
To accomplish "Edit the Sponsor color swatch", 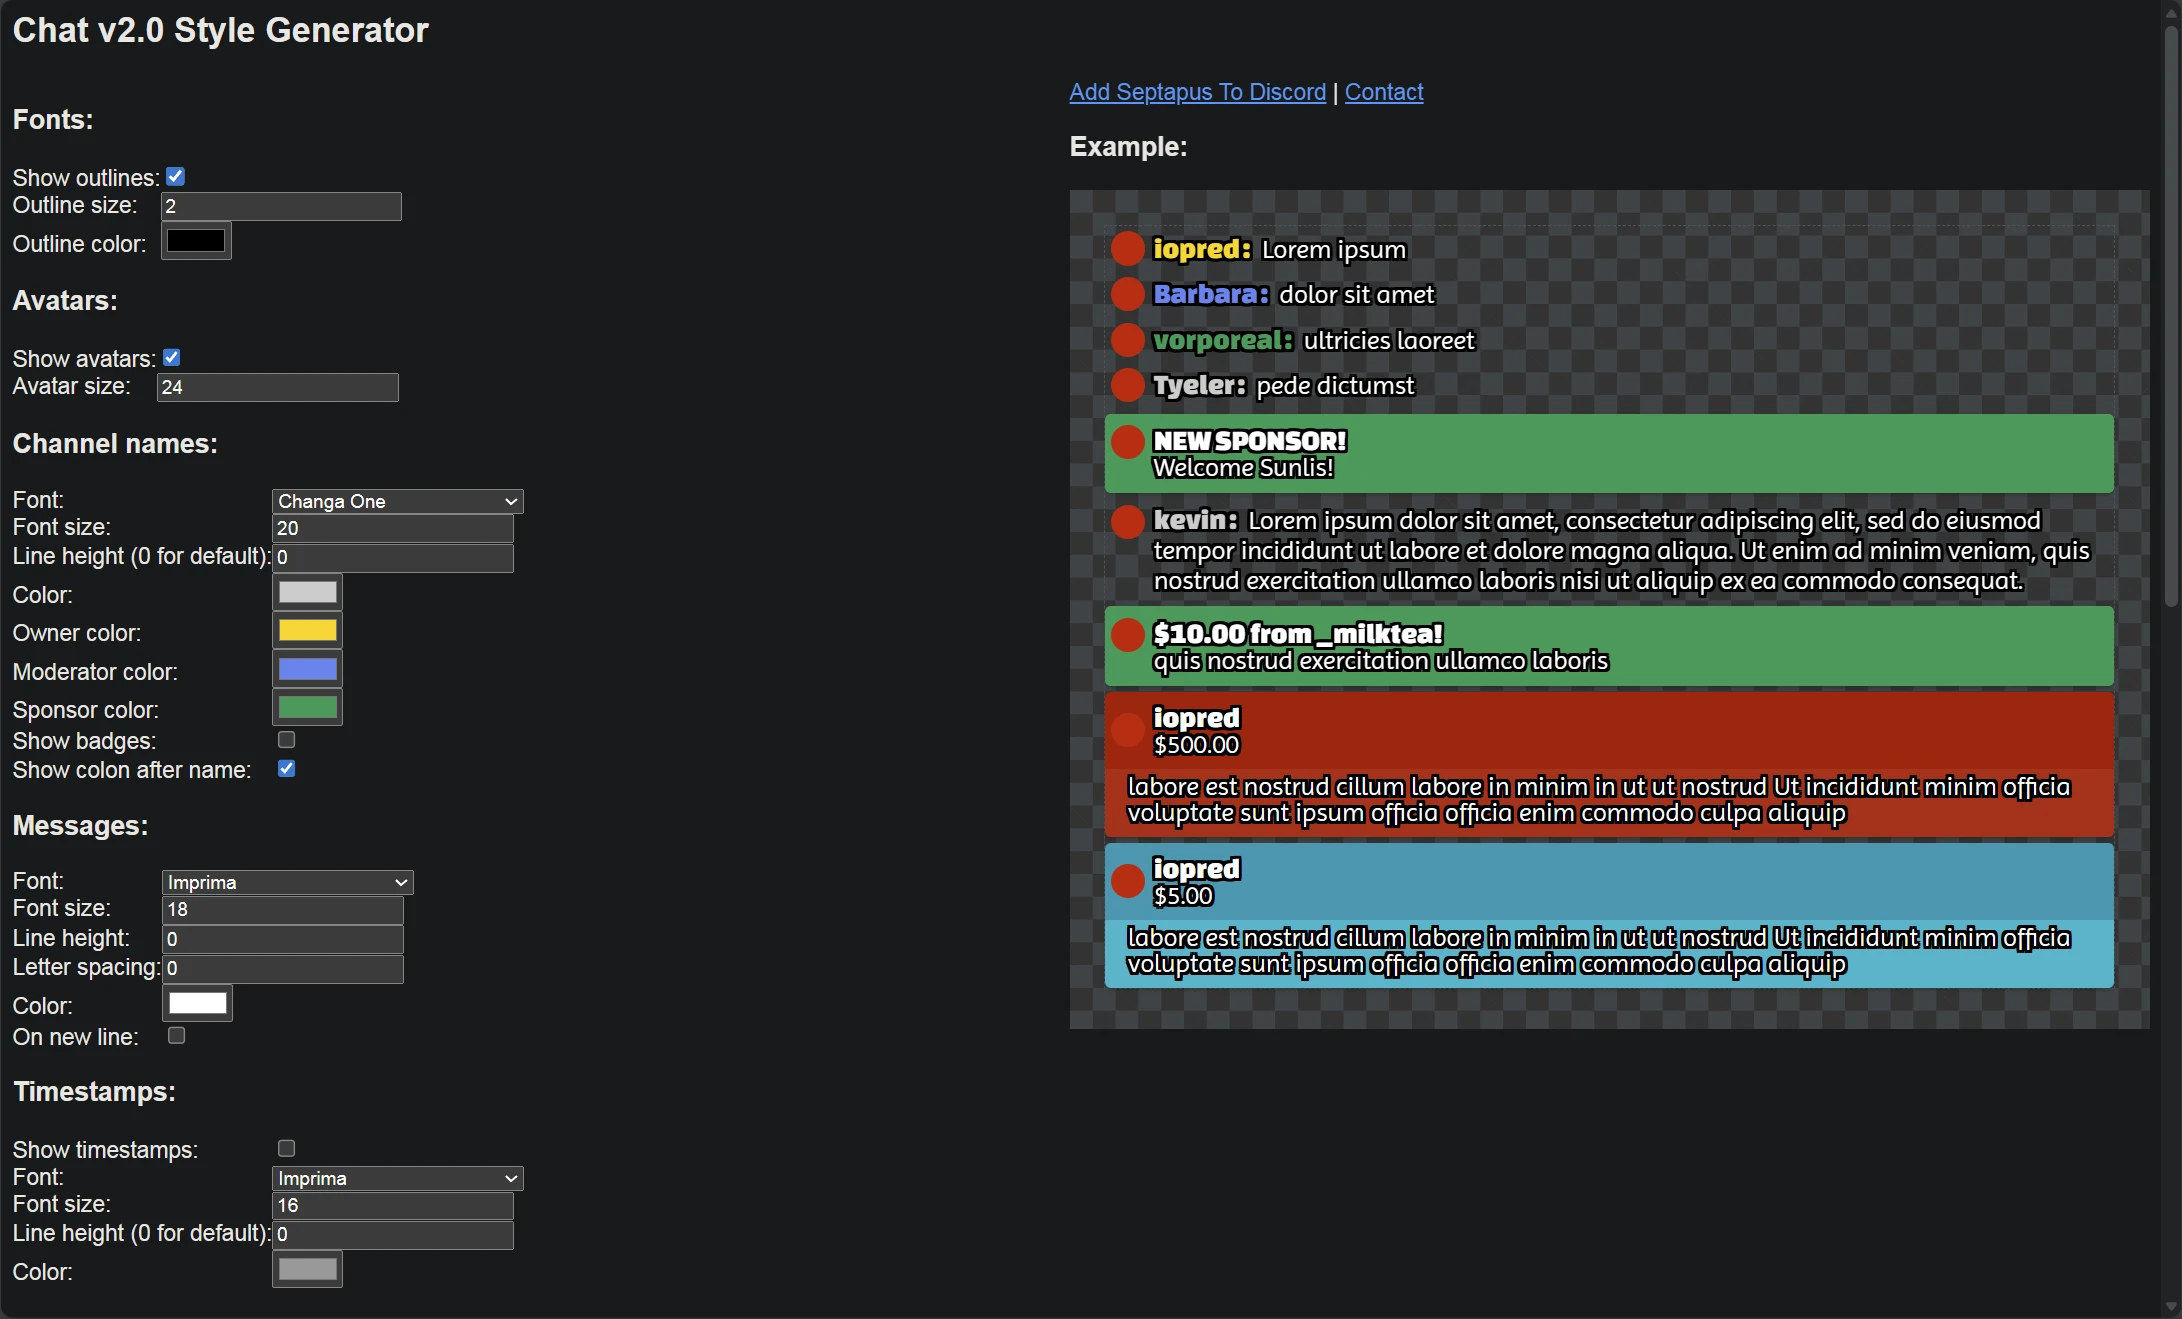I will point(307,706).
